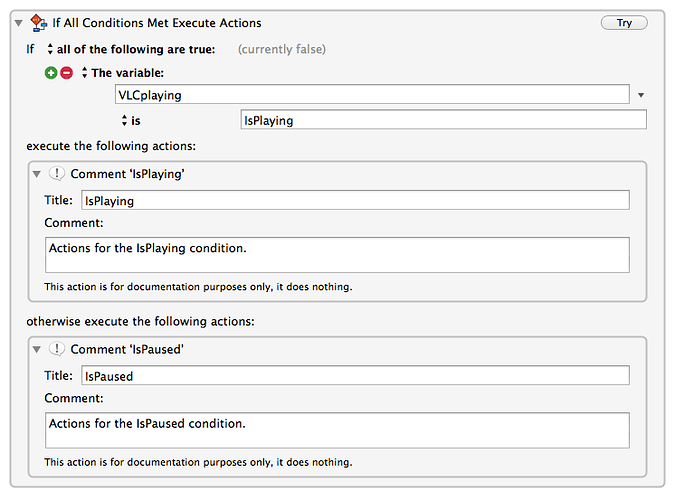Select the Comment 'IsPaused' action header
Image resolution: width=674 pixels, height=500 pixels.
(x=127, y=349)
